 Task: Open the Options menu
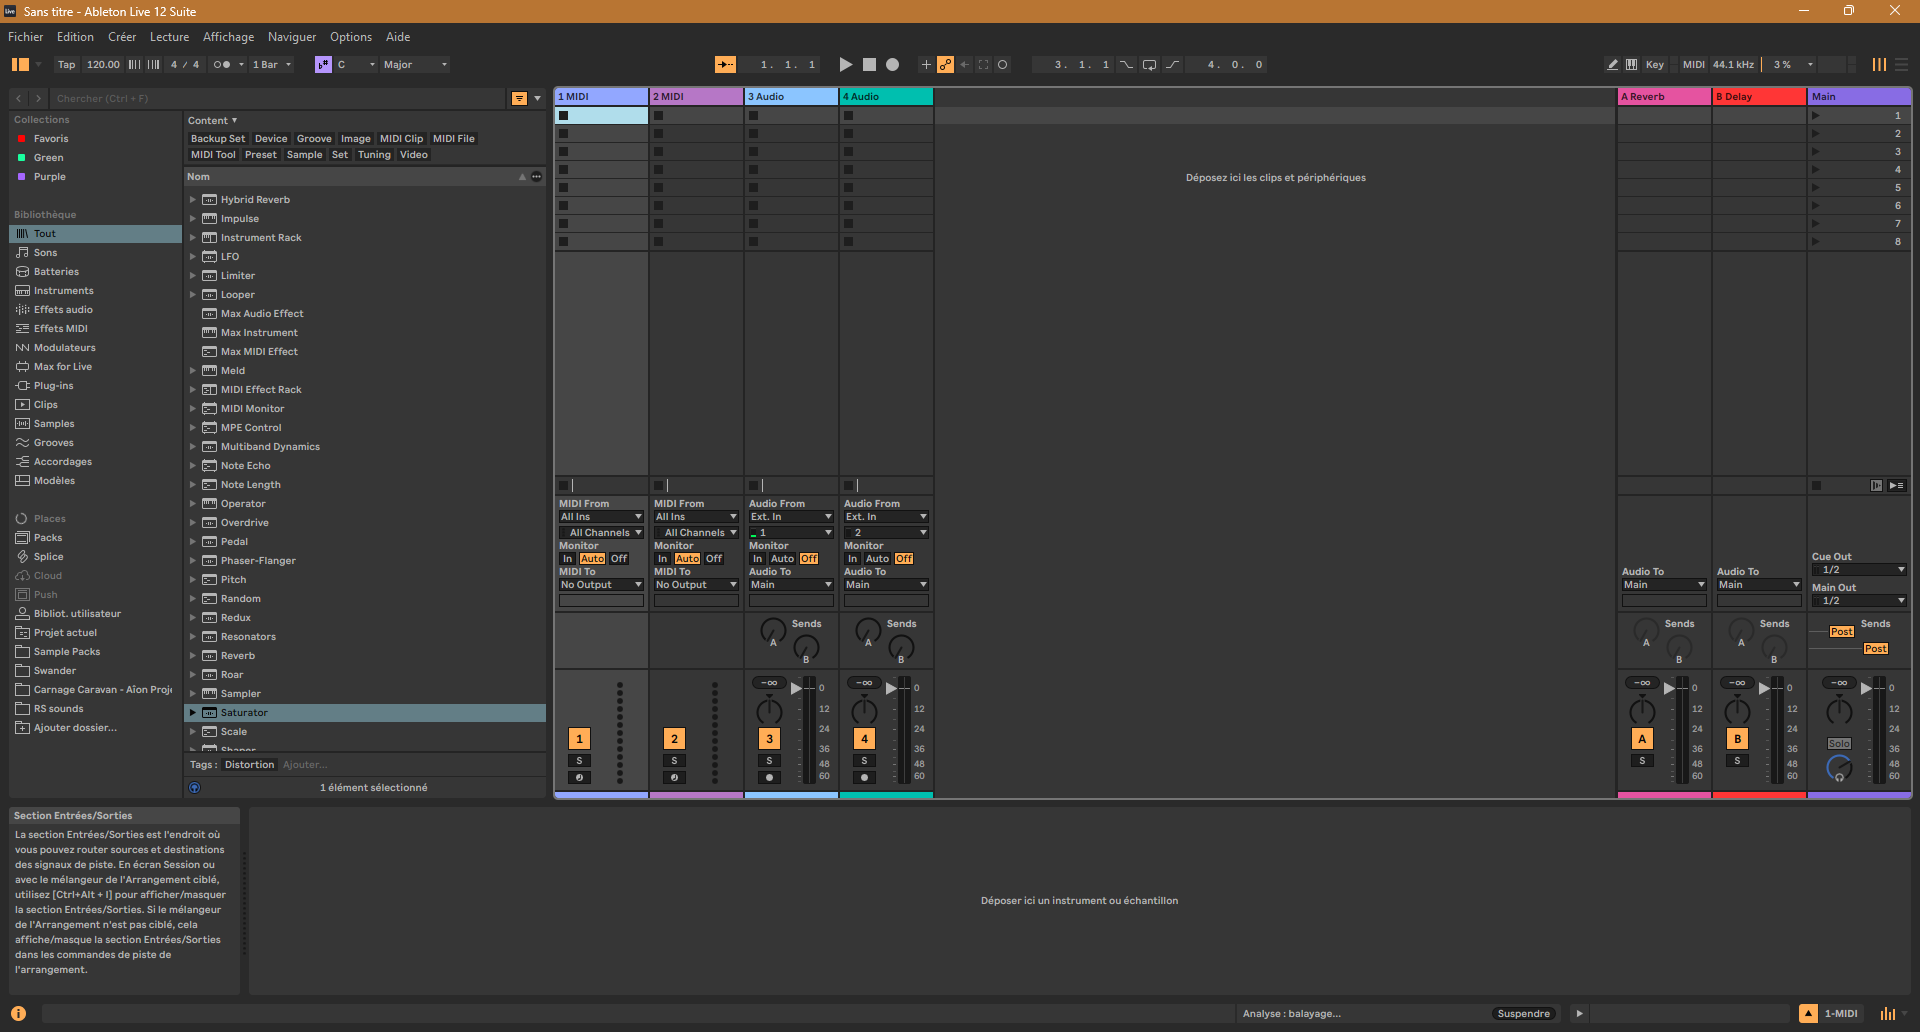click(351, 37)
